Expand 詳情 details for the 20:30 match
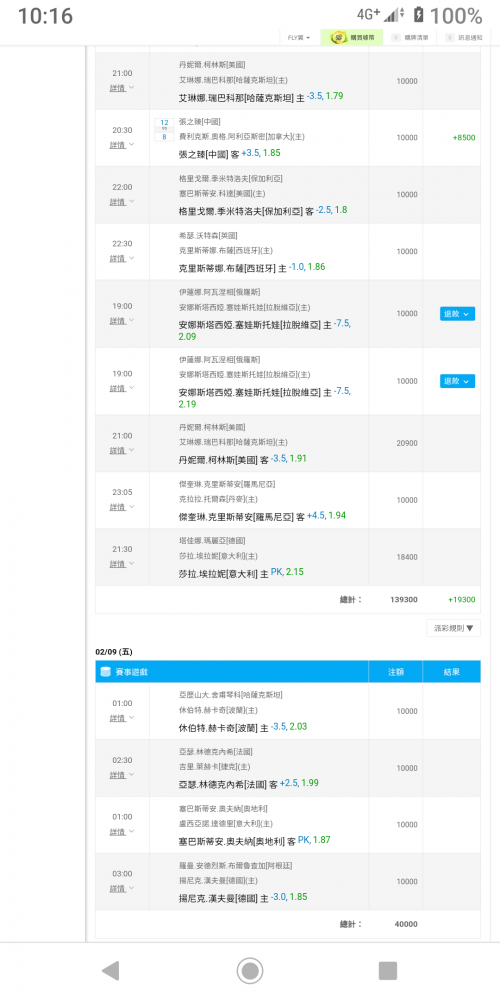Image resolution: width=500 pixels, height=1000 pixels. tap(122, 145)
